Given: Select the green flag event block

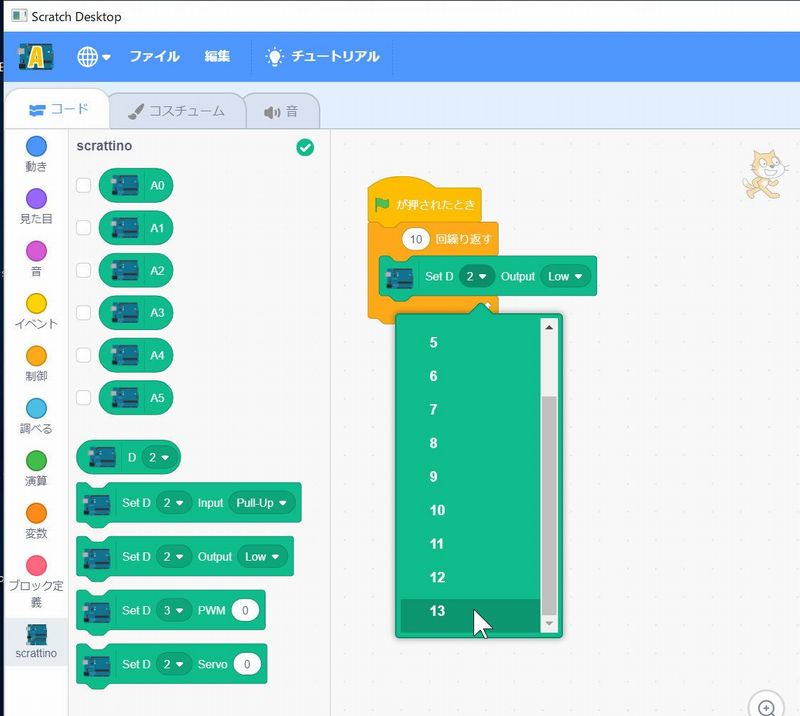Looking at the screenshot, I should coord(424,204).
